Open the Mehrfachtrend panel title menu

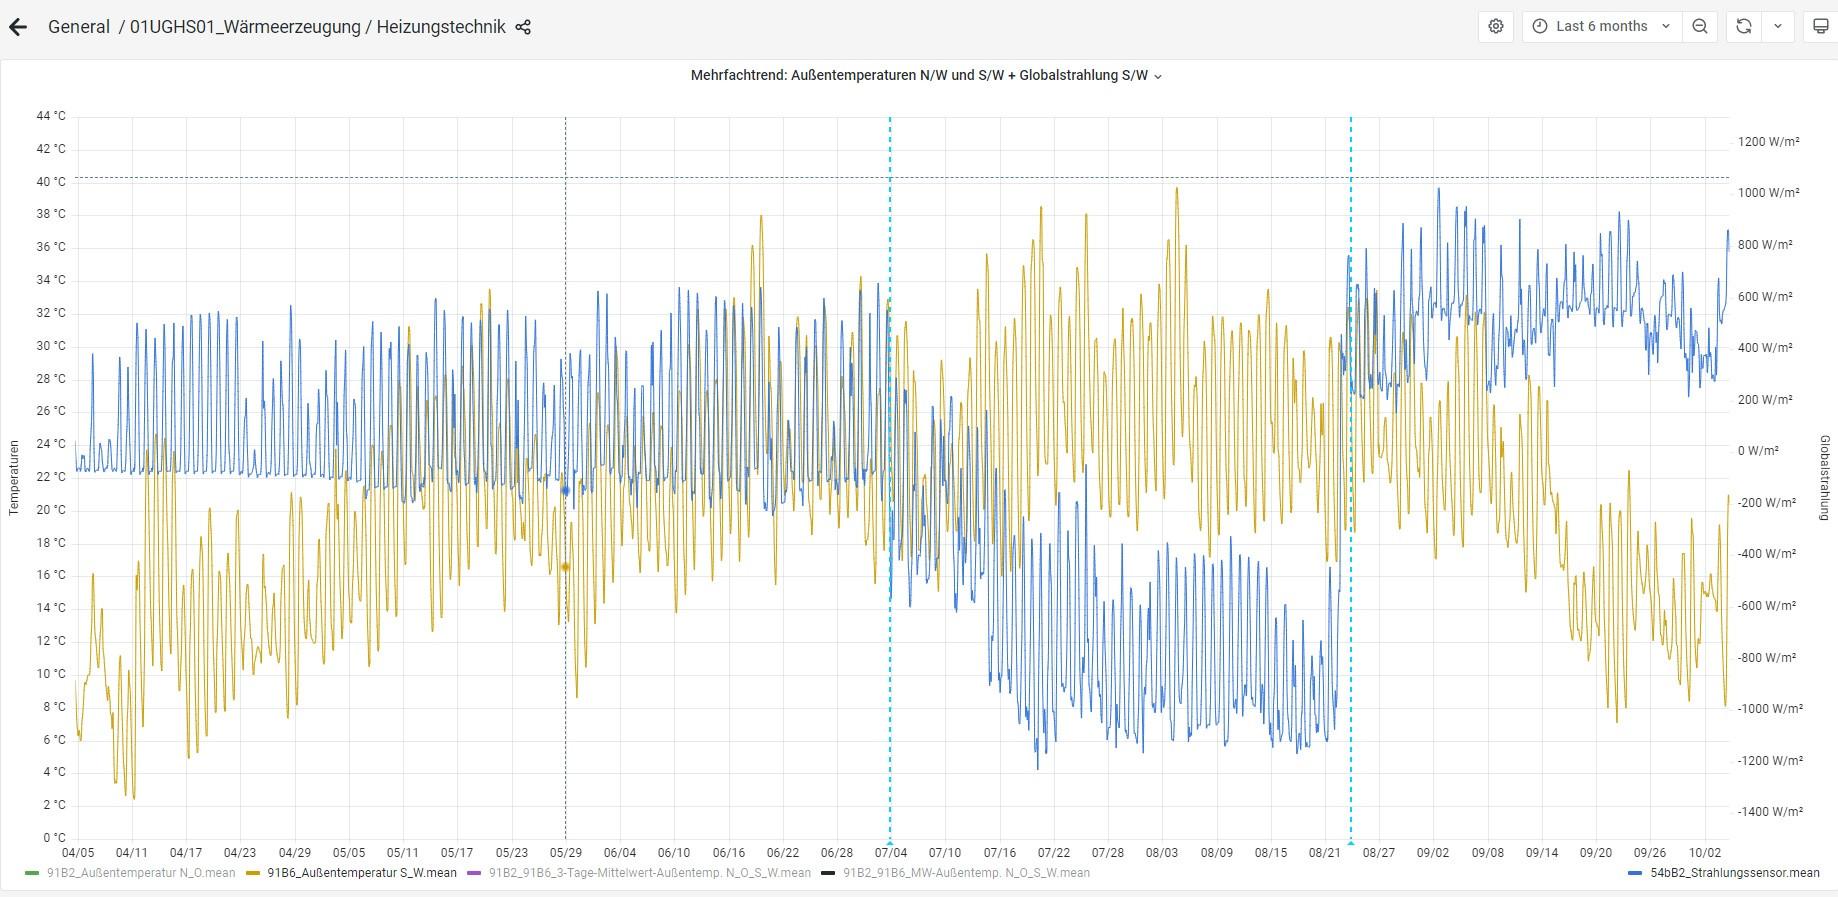point(926,75)
